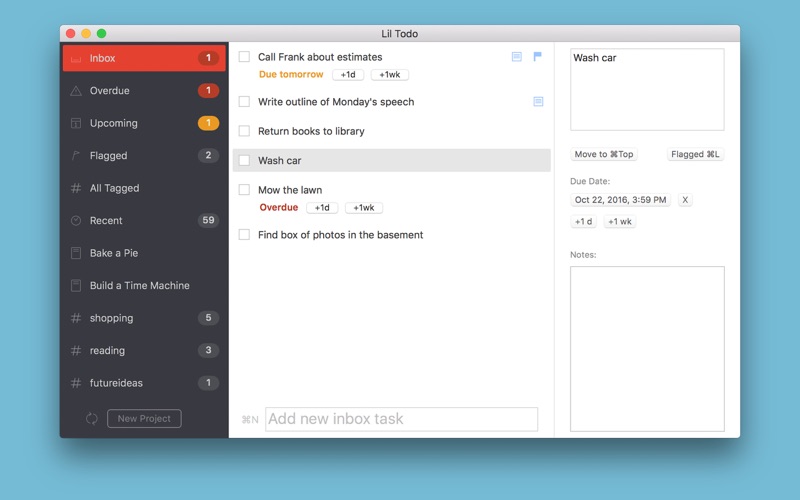Viewport: 800px width, 500px height.
Task: Select the Bake a Pie project
Action: [x=144, y=253]
